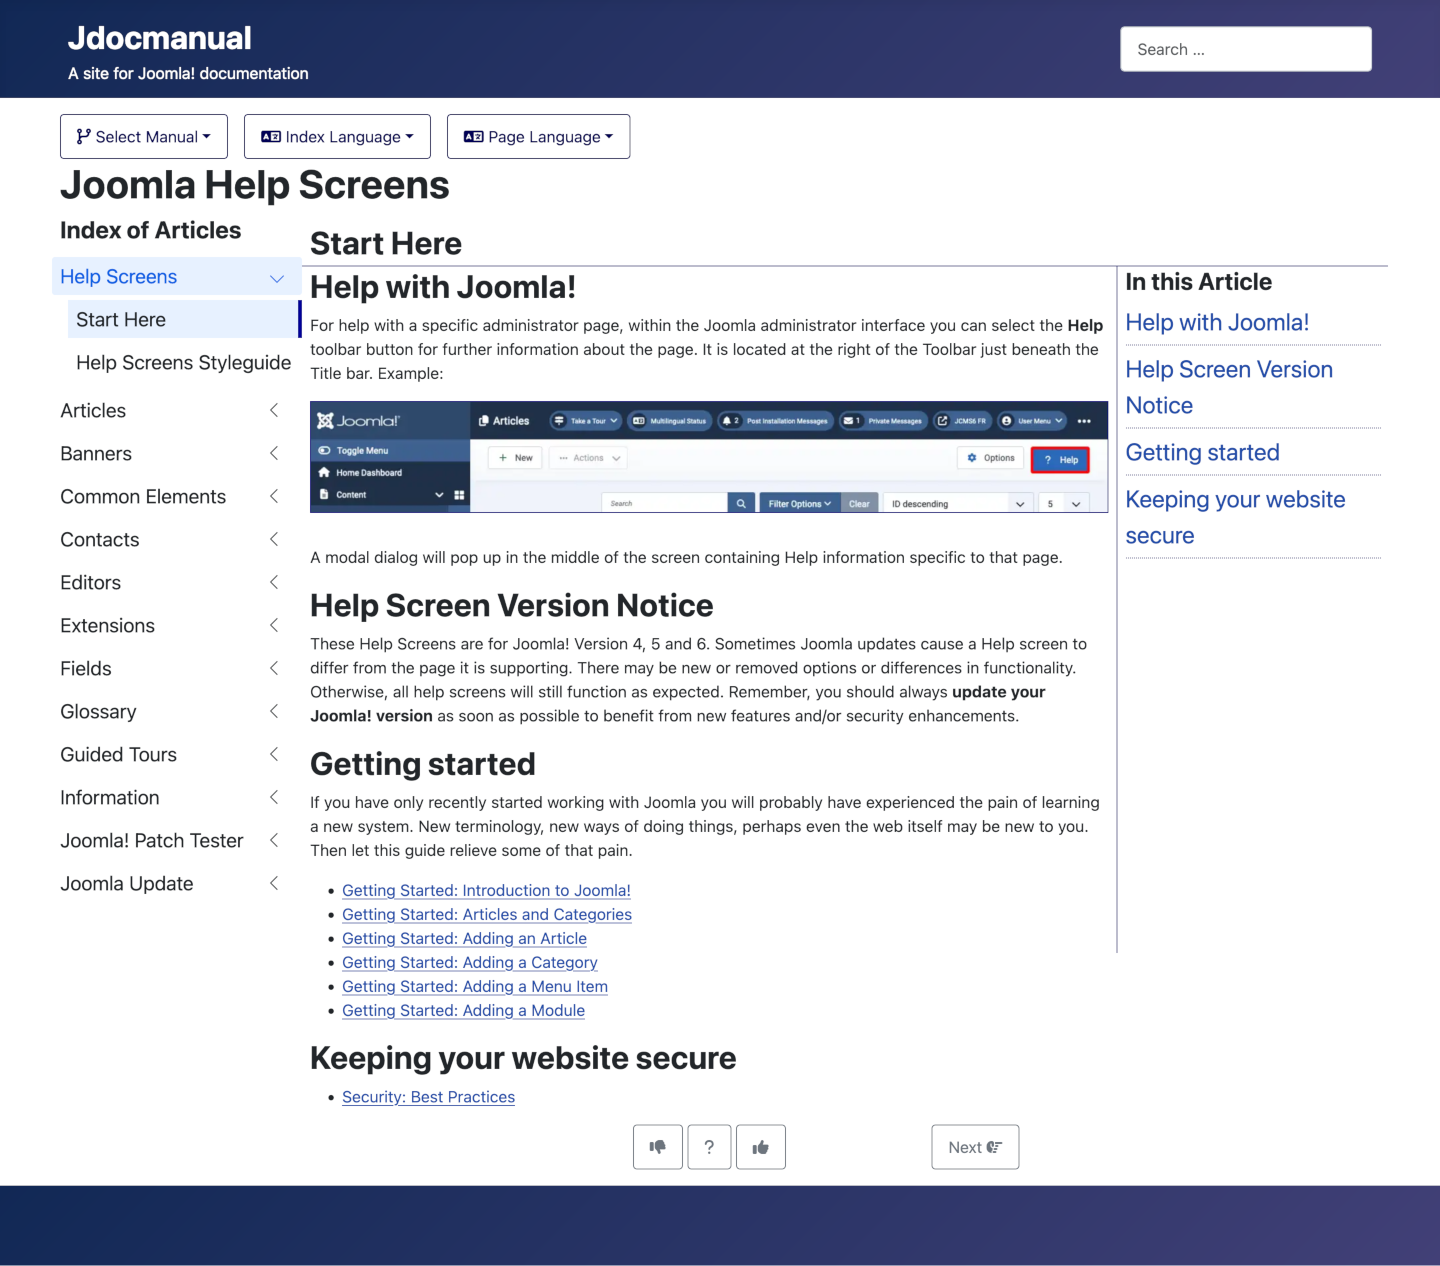Expand the Guided Tours chevron

[x=274, y=754]
